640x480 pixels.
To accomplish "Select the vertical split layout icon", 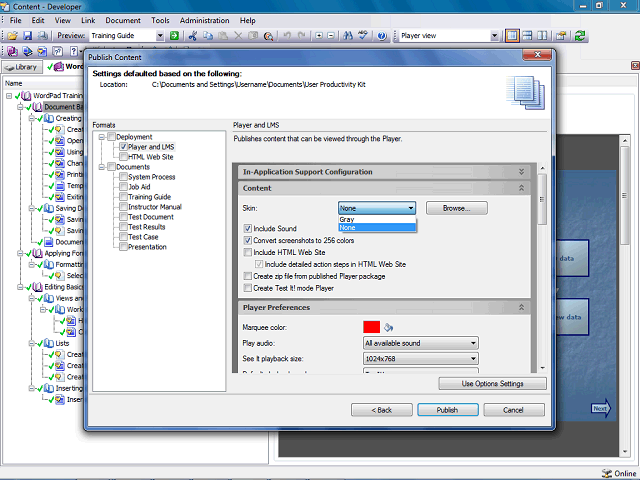I will [542, 36].
